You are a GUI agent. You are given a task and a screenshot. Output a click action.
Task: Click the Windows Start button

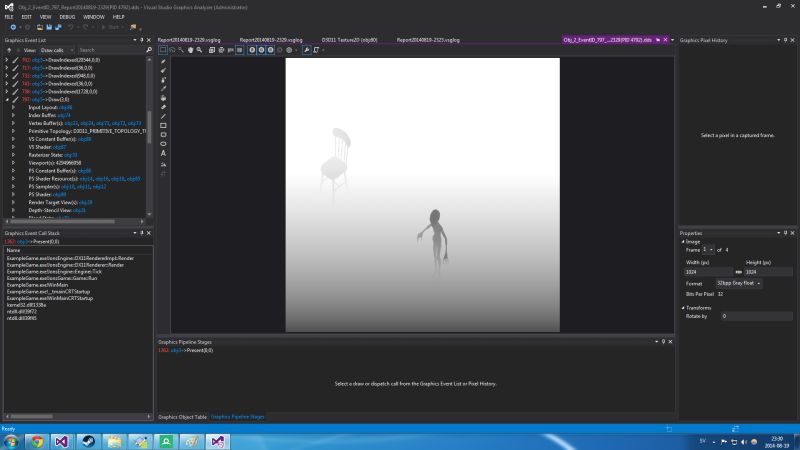click(x=11, y=441)
